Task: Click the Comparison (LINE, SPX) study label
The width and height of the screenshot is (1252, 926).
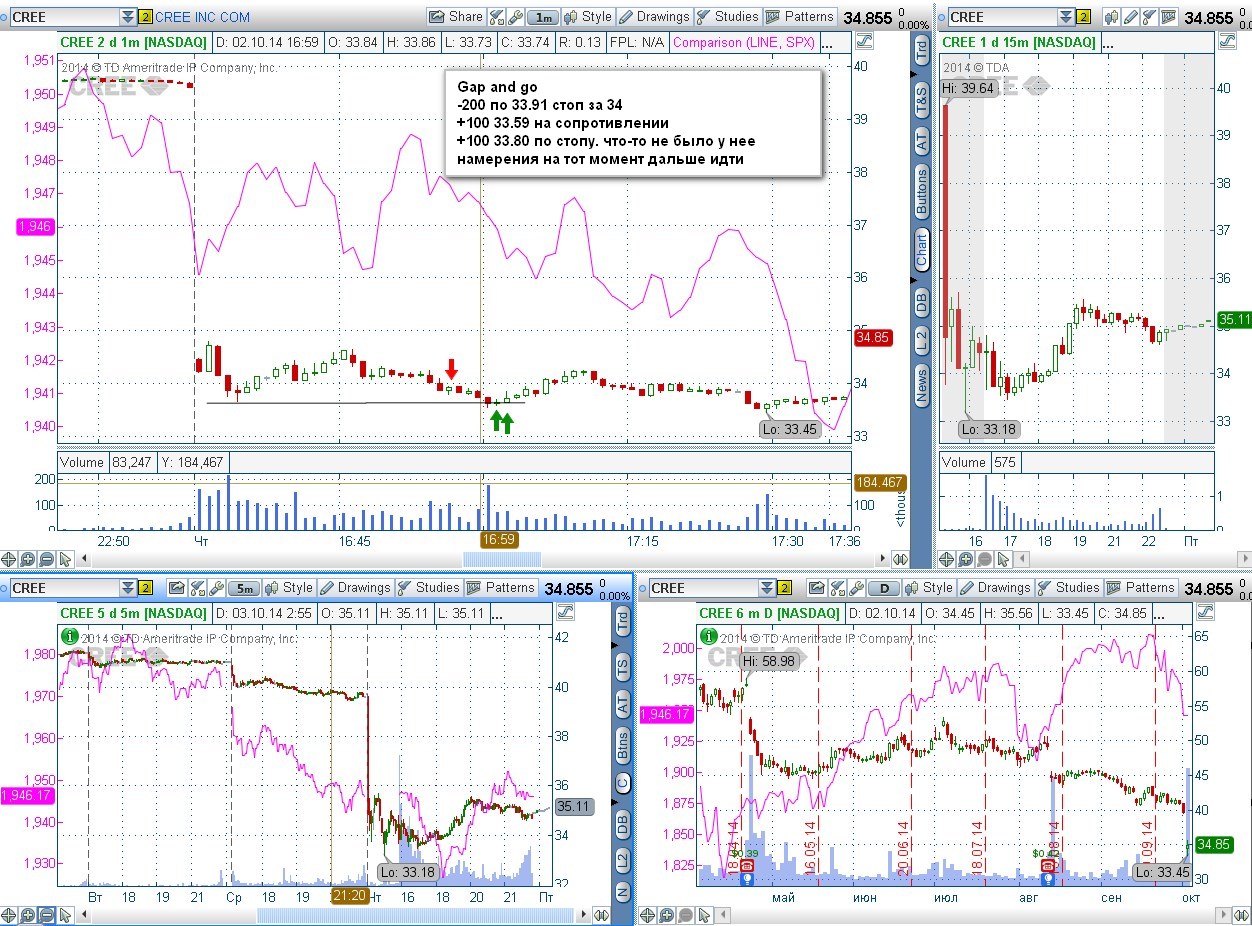Action: [744, 42]
